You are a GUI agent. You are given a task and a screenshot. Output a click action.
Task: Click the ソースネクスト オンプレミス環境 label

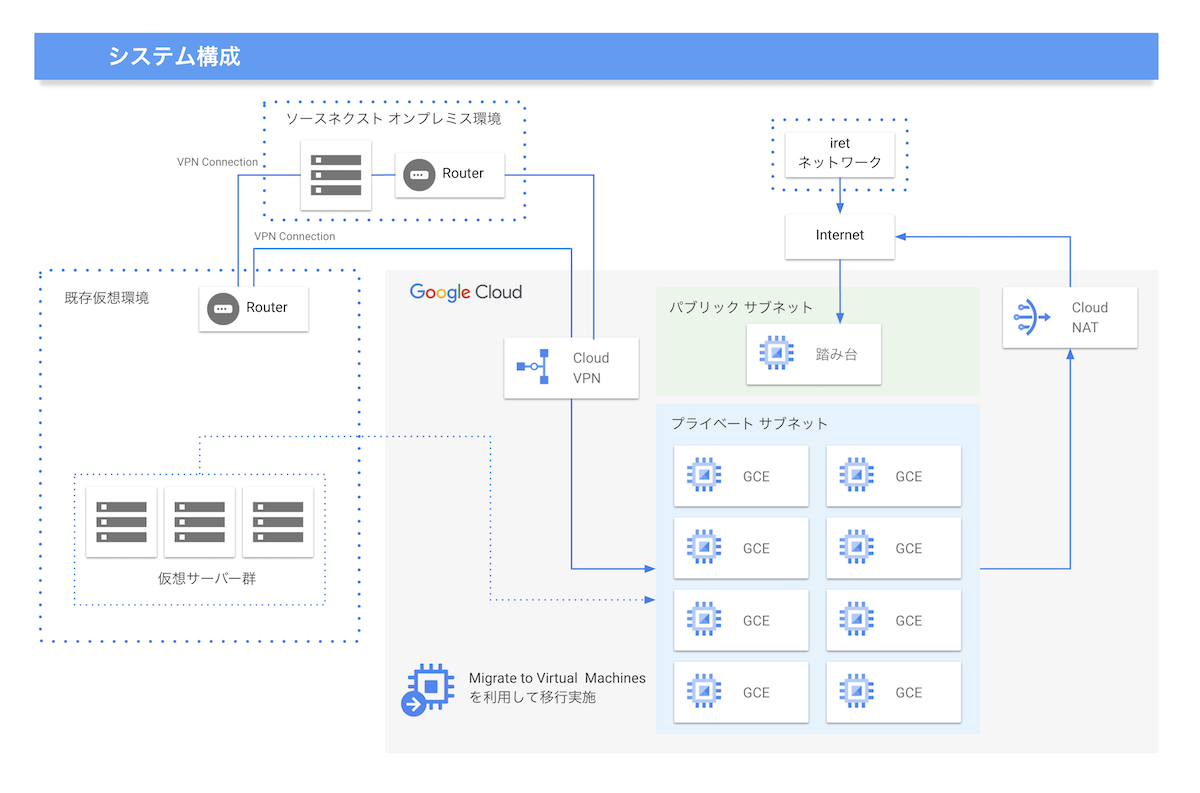coord(394,119)
